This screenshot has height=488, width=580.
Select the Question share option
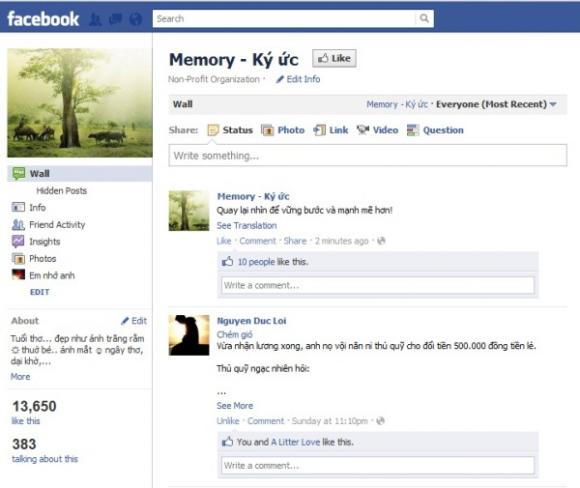[x=435, y=130]
